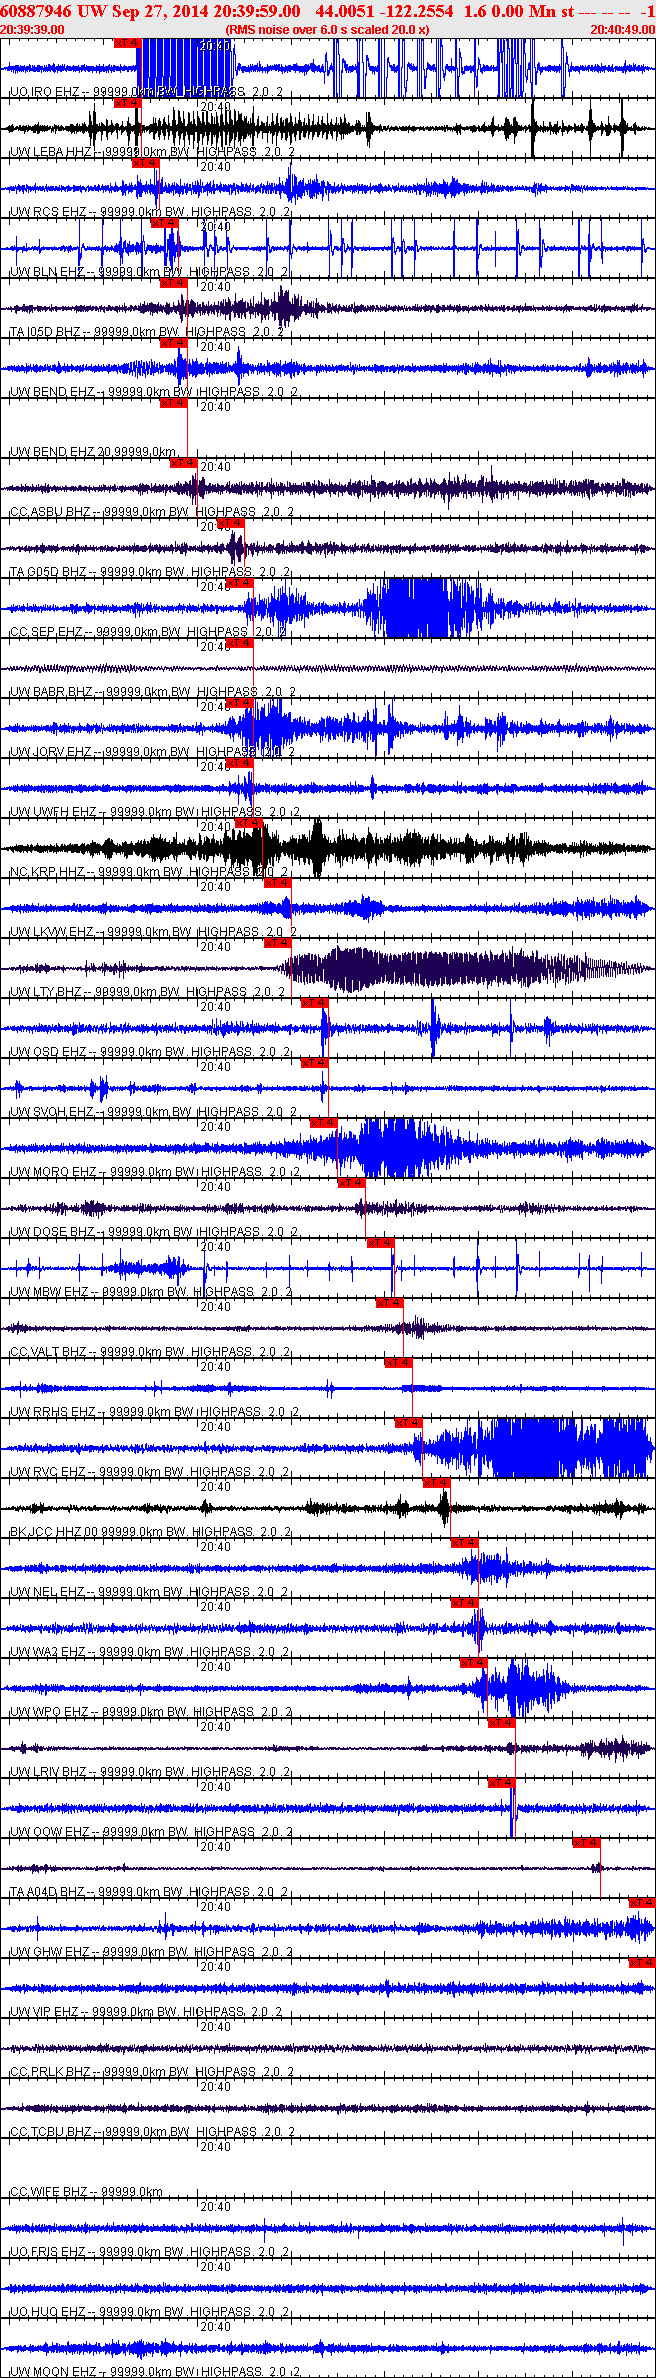This screenshot has height=2378, width=656.
Task: Click the saturated waveform burst on CC SEP trace
Action: pos(417,608)
